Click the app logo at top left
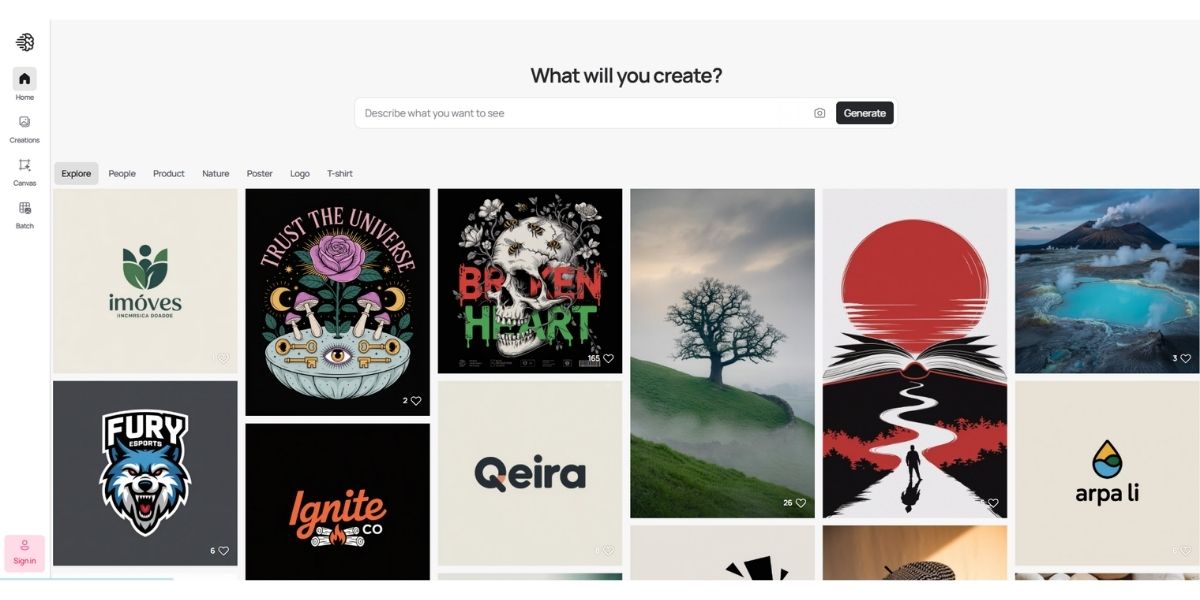The height and width of the screenshot is (600, 1200). (x=25, y=42)
